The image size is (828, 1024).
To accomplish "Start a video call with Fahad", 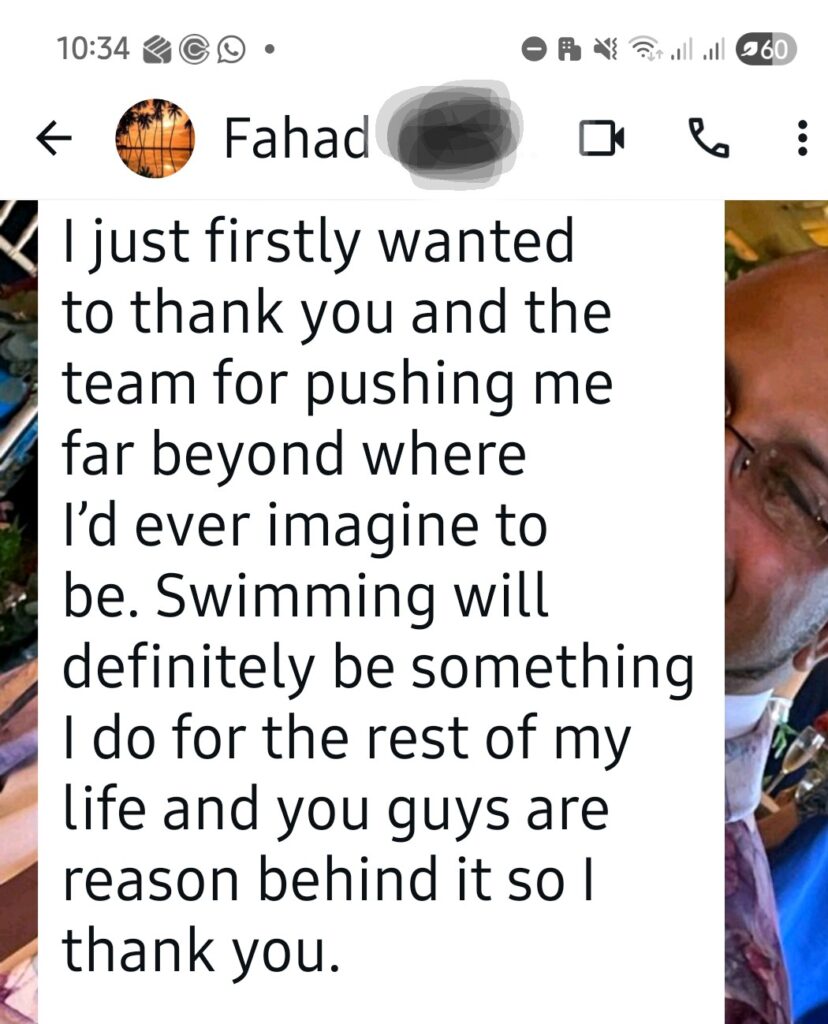I will click(x=602, y=140).
